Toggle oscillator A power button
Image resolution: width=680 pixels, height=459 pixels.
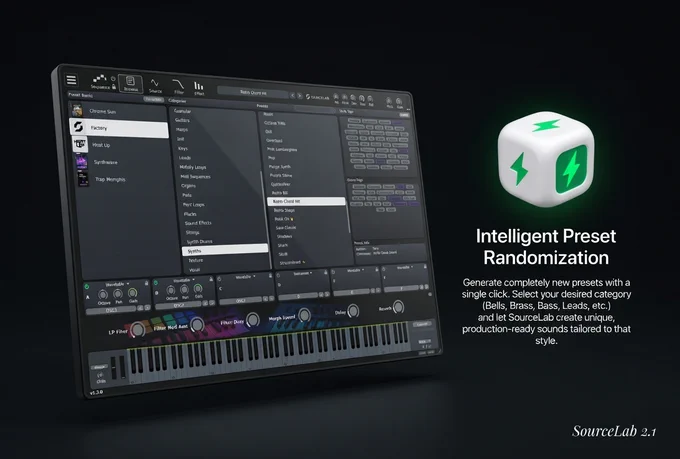pyautogui.click(x=87, y=286)
